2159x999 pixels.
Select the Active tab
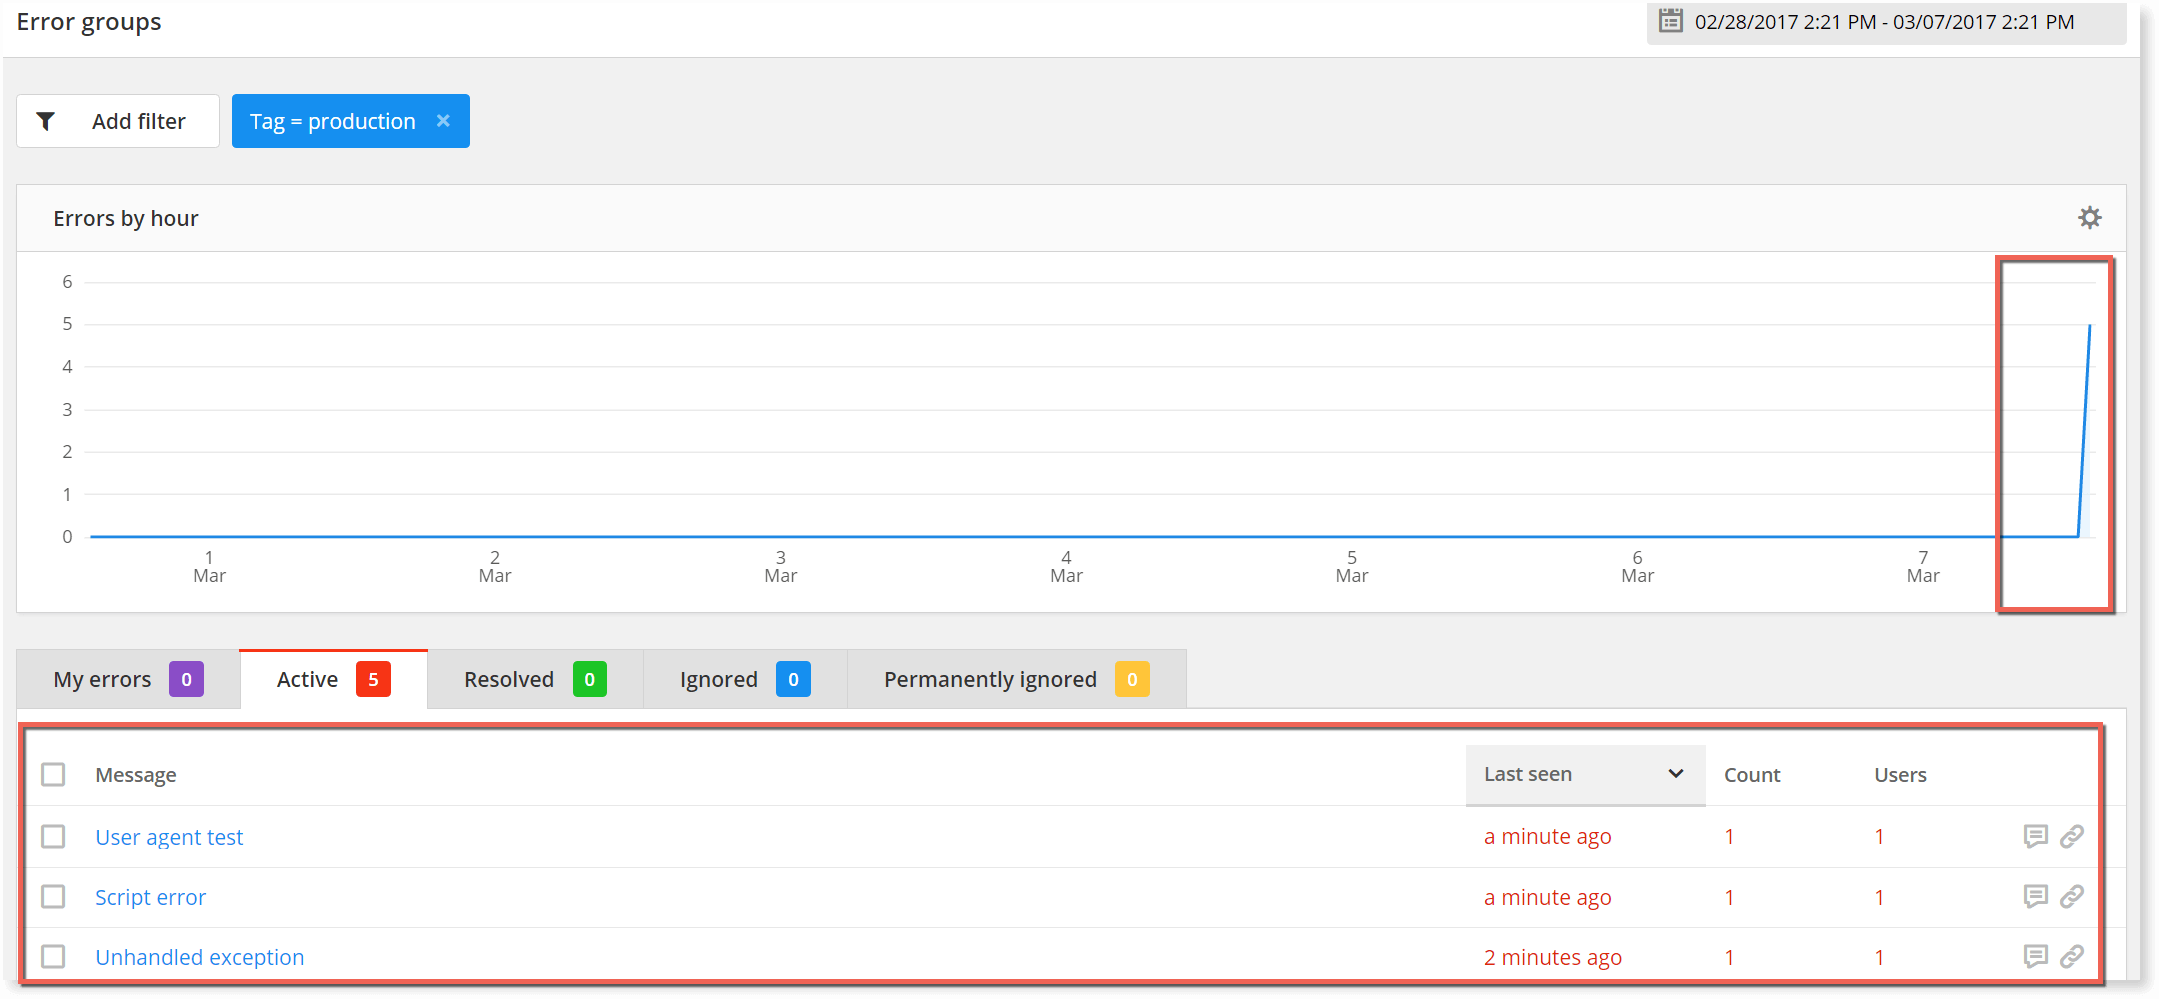[x=334, y=679]
